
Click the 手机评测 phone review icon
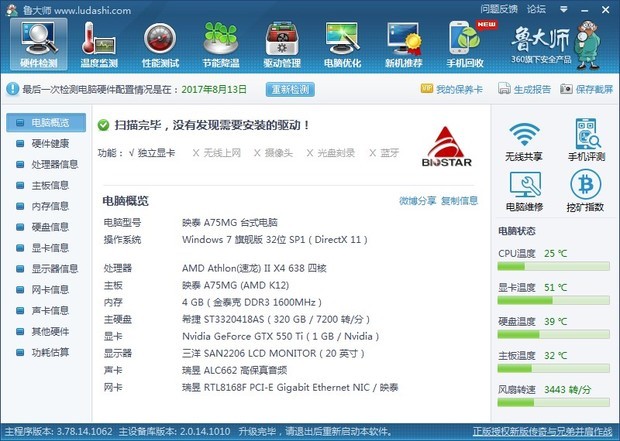586,140
